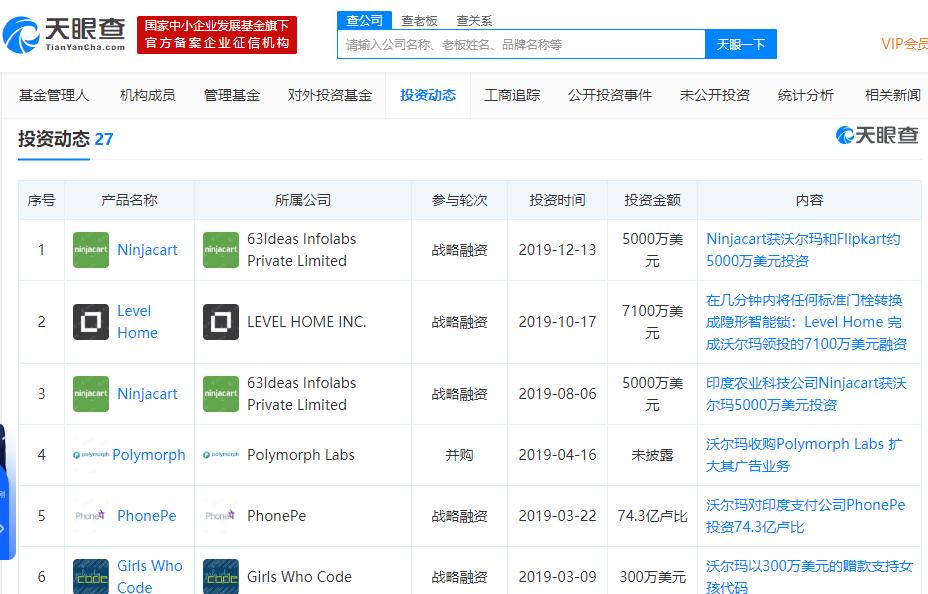Open the Level Home product link
The image size is (928, 594).
pos(137,322)
